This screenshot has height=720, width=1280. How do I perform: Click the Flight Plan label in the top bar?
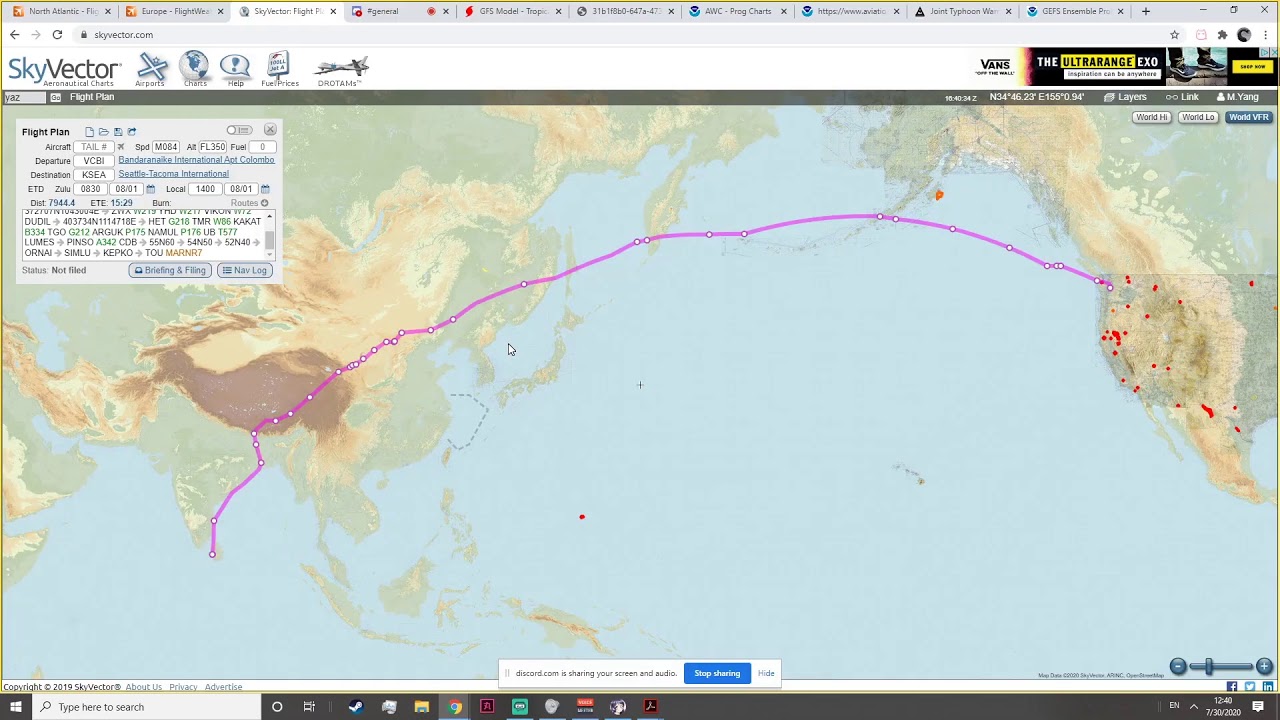click(x=92, y=97)
